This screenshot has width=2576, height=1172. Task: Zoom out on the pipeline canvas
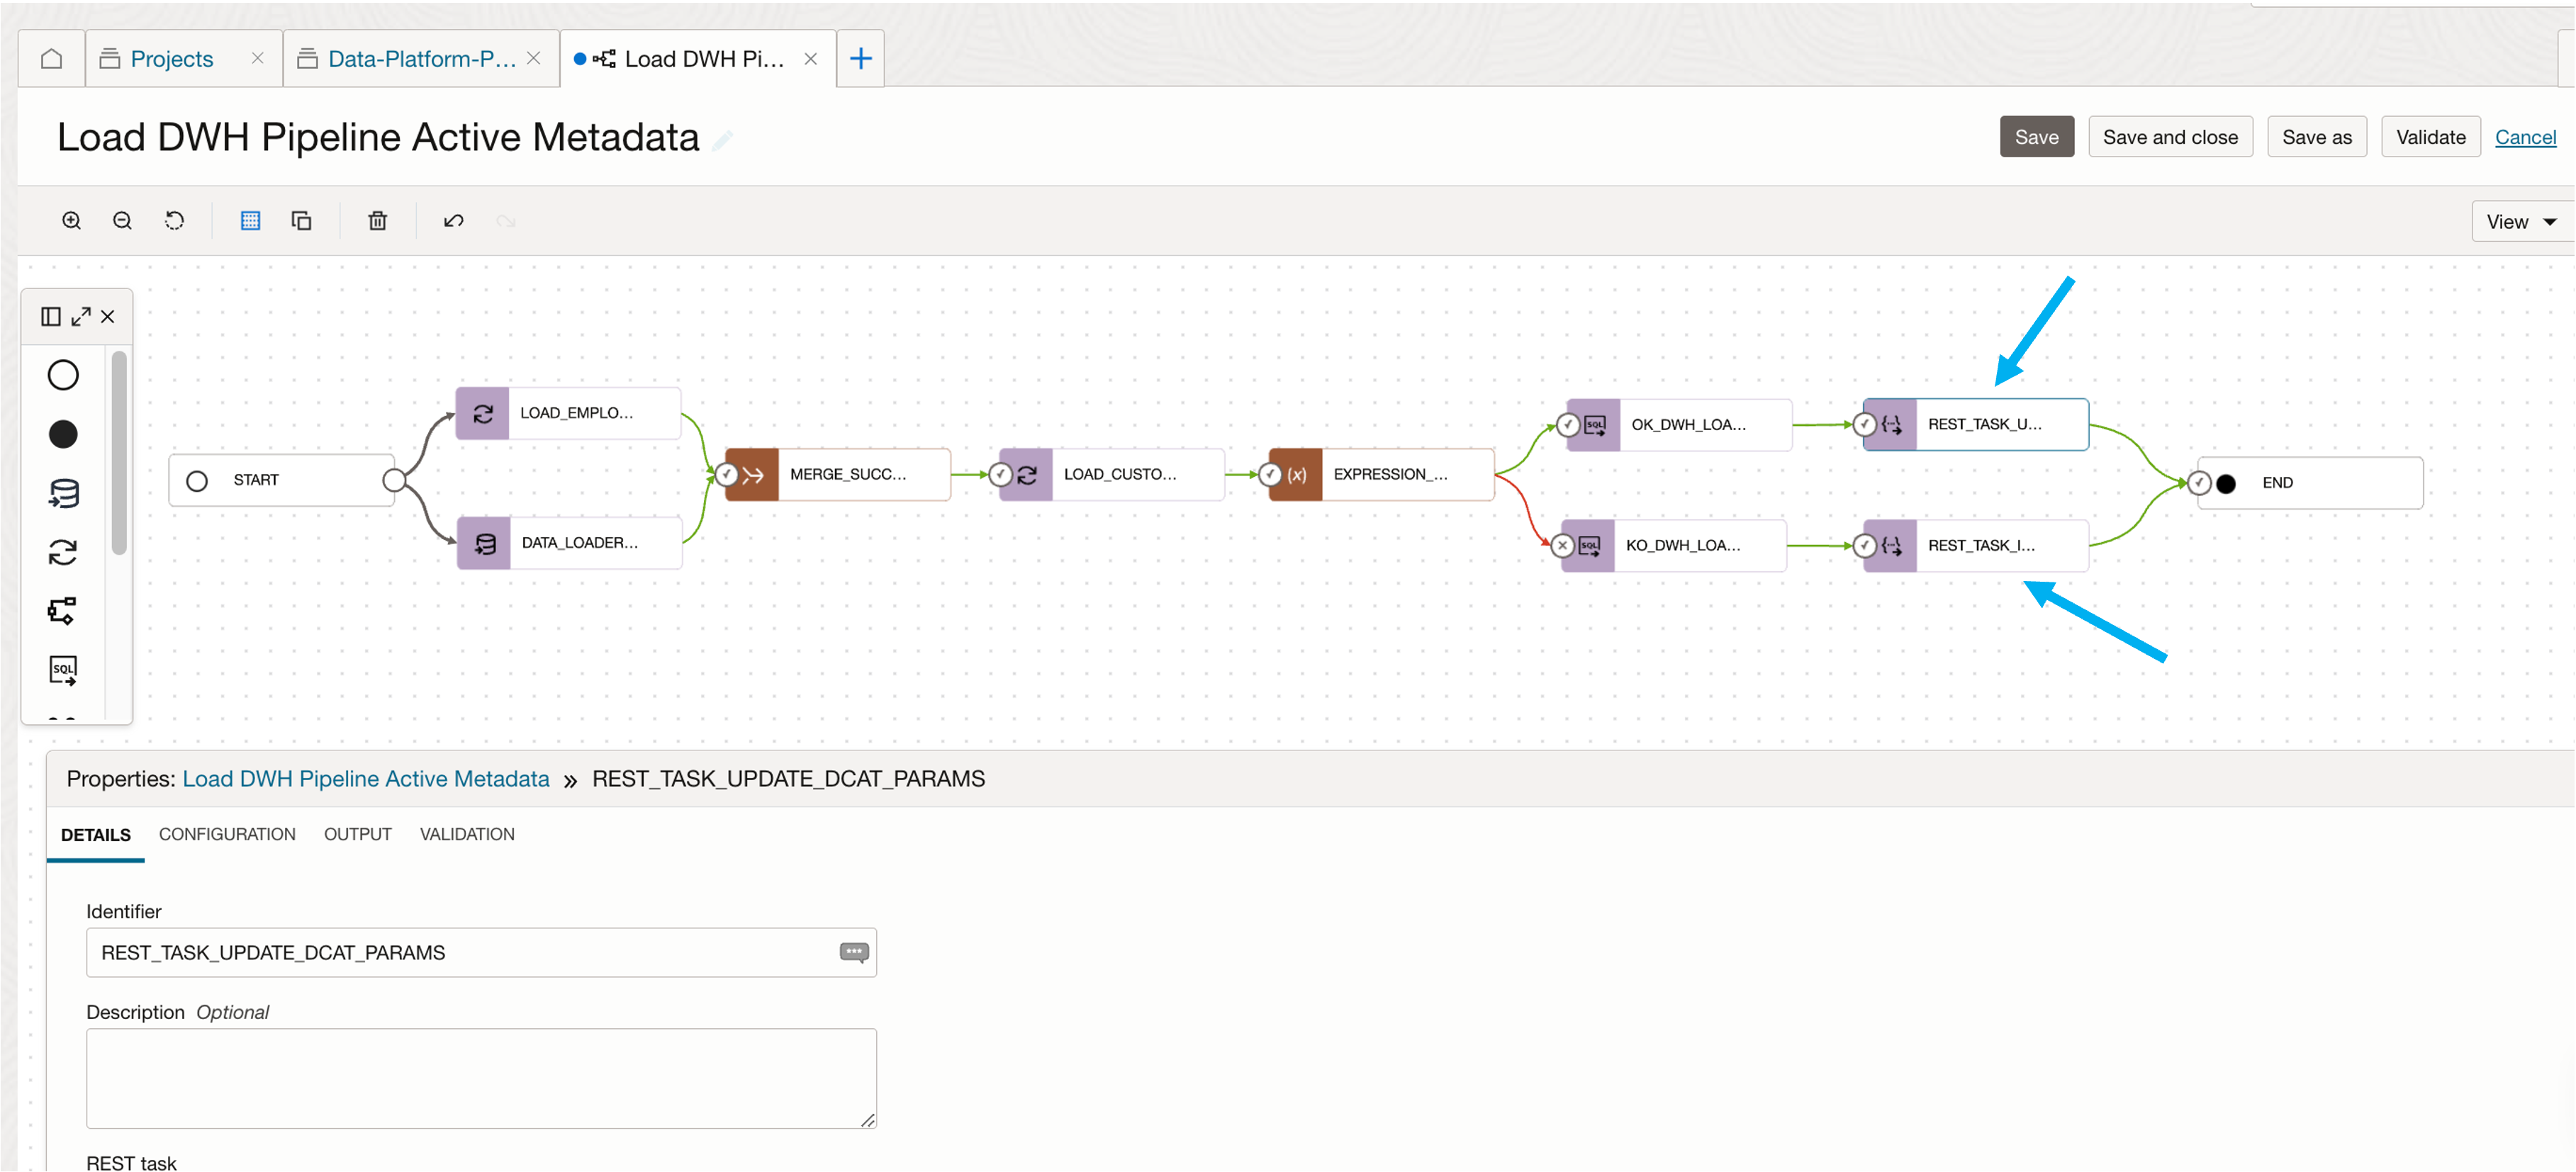point(122,221)
